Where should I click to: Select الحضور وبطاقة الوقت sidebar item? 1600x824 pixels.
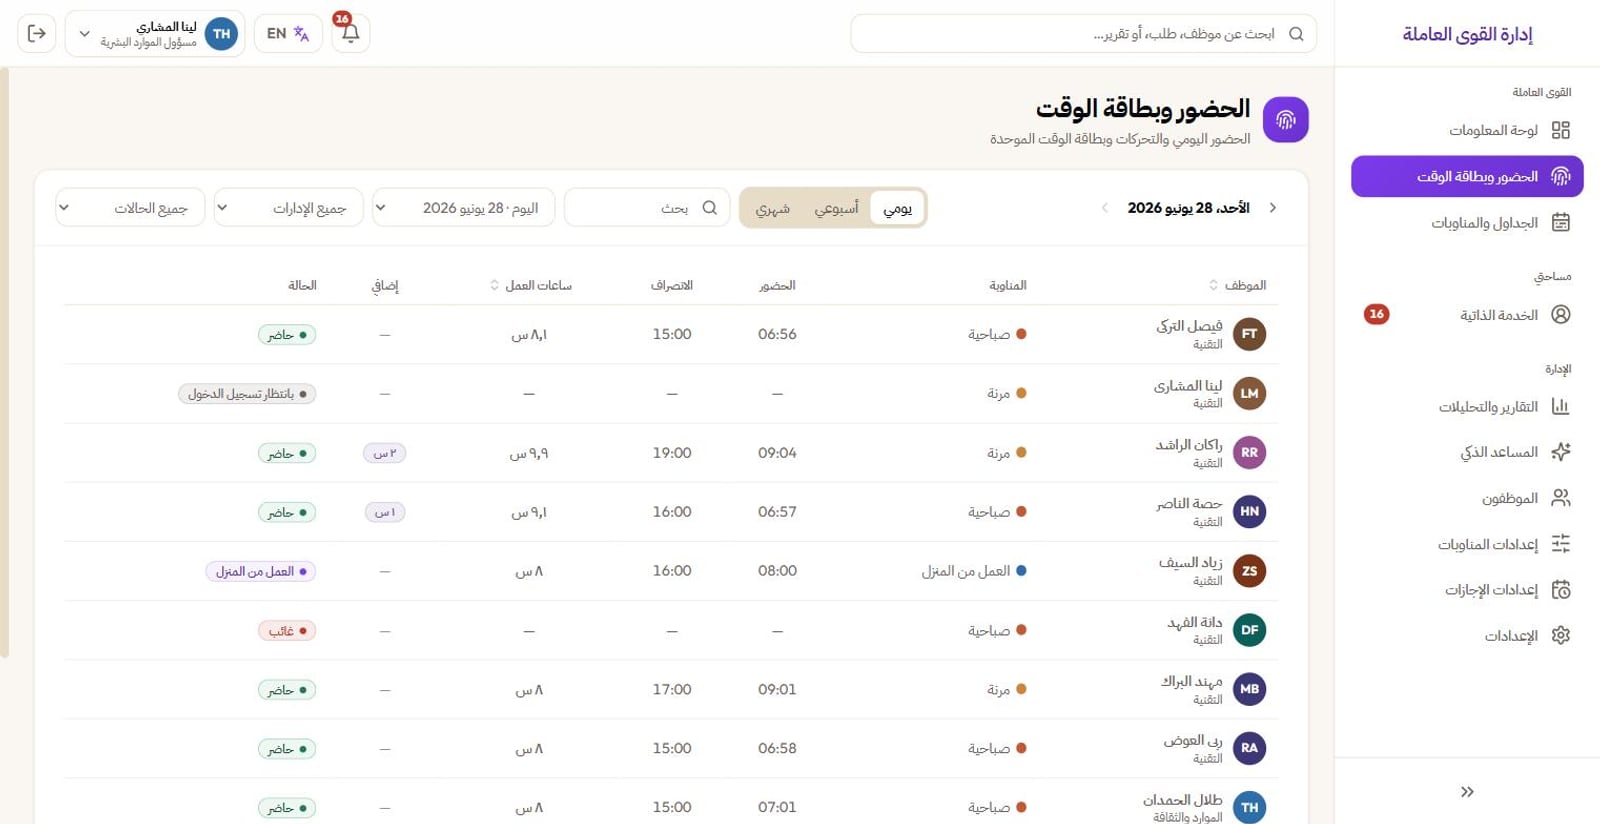point(1467,176)
